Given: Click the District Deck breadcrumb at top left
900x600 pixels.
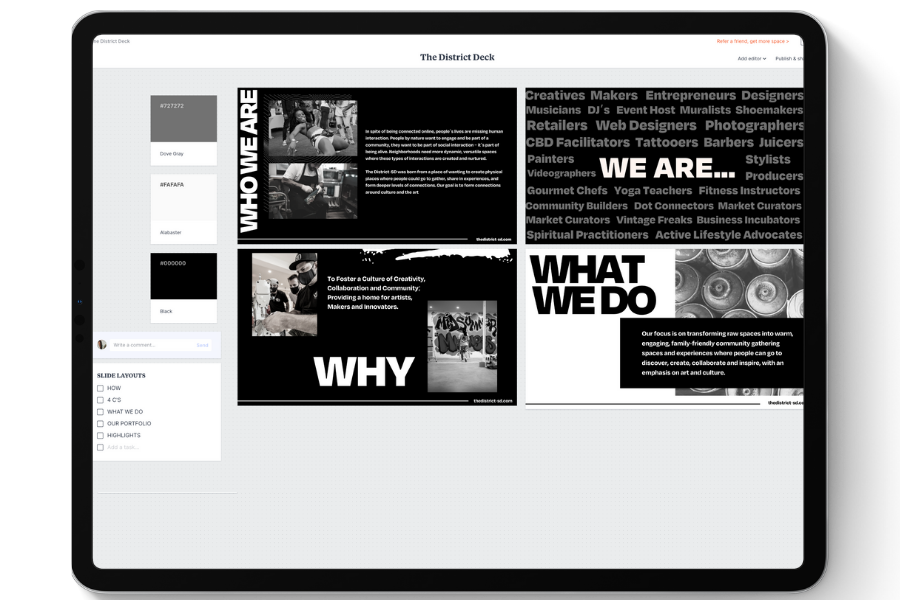Looking at the screenshot, I should 112,41.
